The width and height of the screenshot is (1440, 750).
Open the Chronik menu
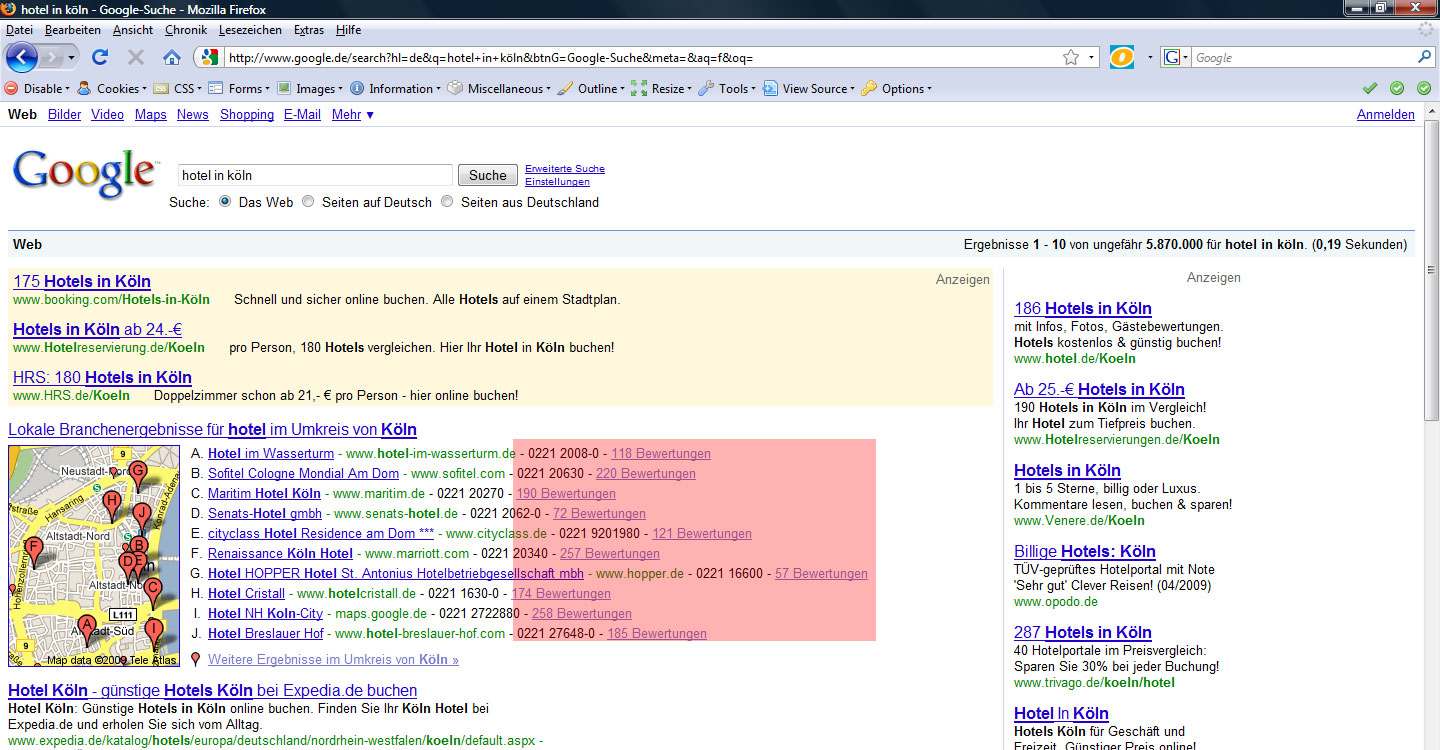(x=186, y=30)
